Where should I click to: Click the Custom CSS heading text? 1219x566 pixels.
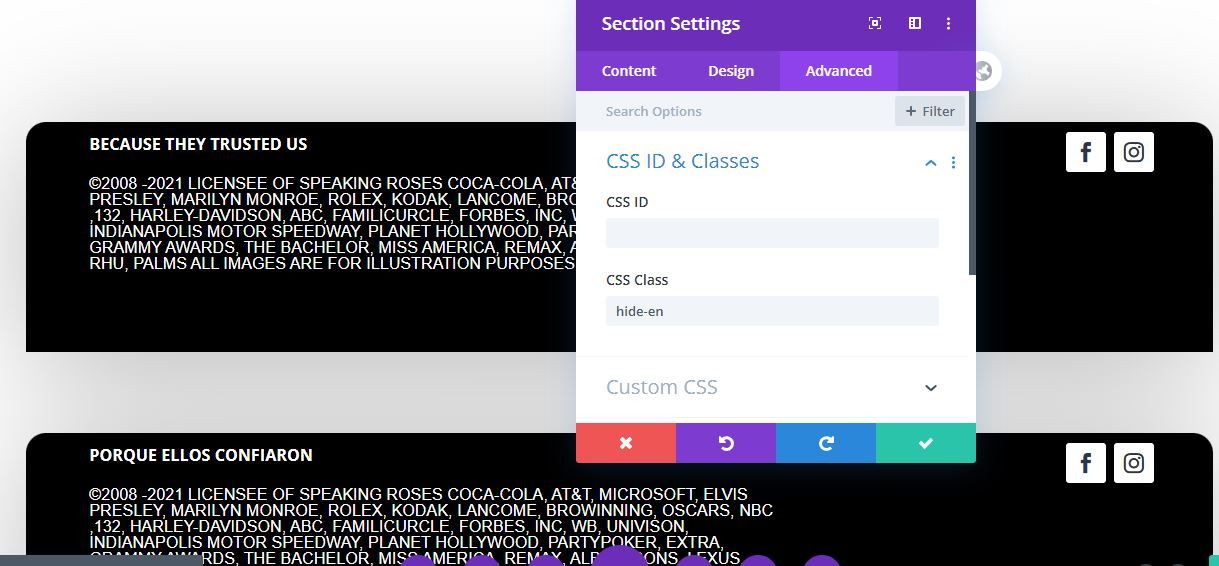662,387
